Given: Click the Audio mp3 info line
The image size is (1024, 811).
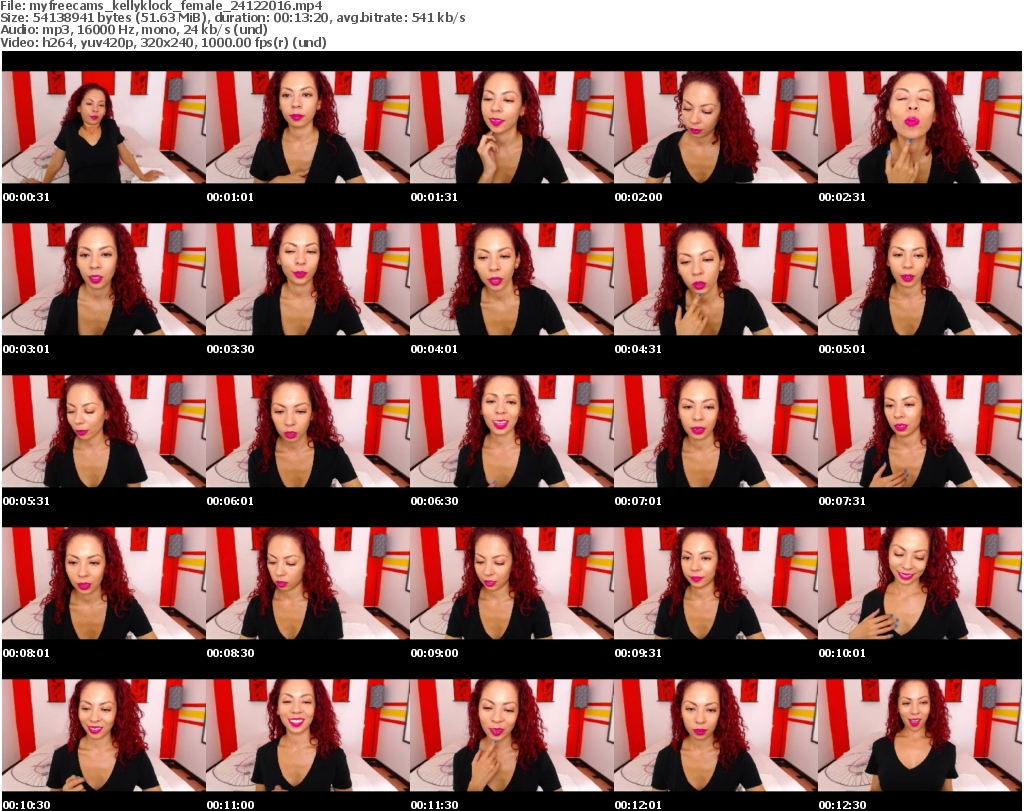Looking at the screenshot, I should click(x=134, y=30).
